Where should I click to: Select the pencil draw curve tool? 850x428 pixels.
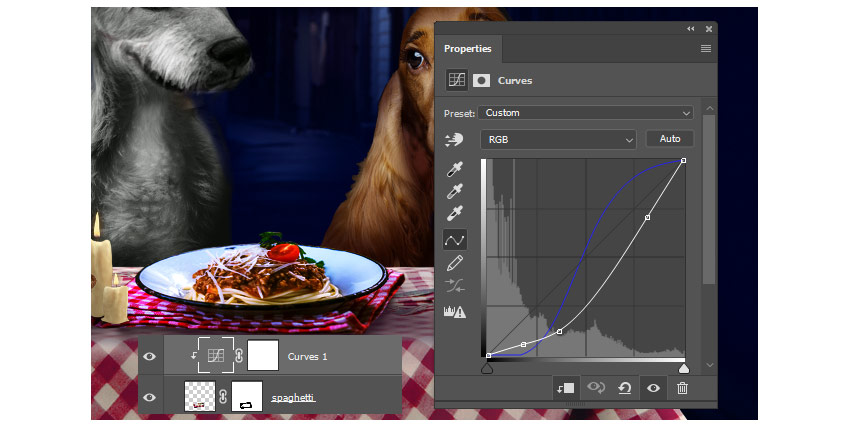coord(454,263)
